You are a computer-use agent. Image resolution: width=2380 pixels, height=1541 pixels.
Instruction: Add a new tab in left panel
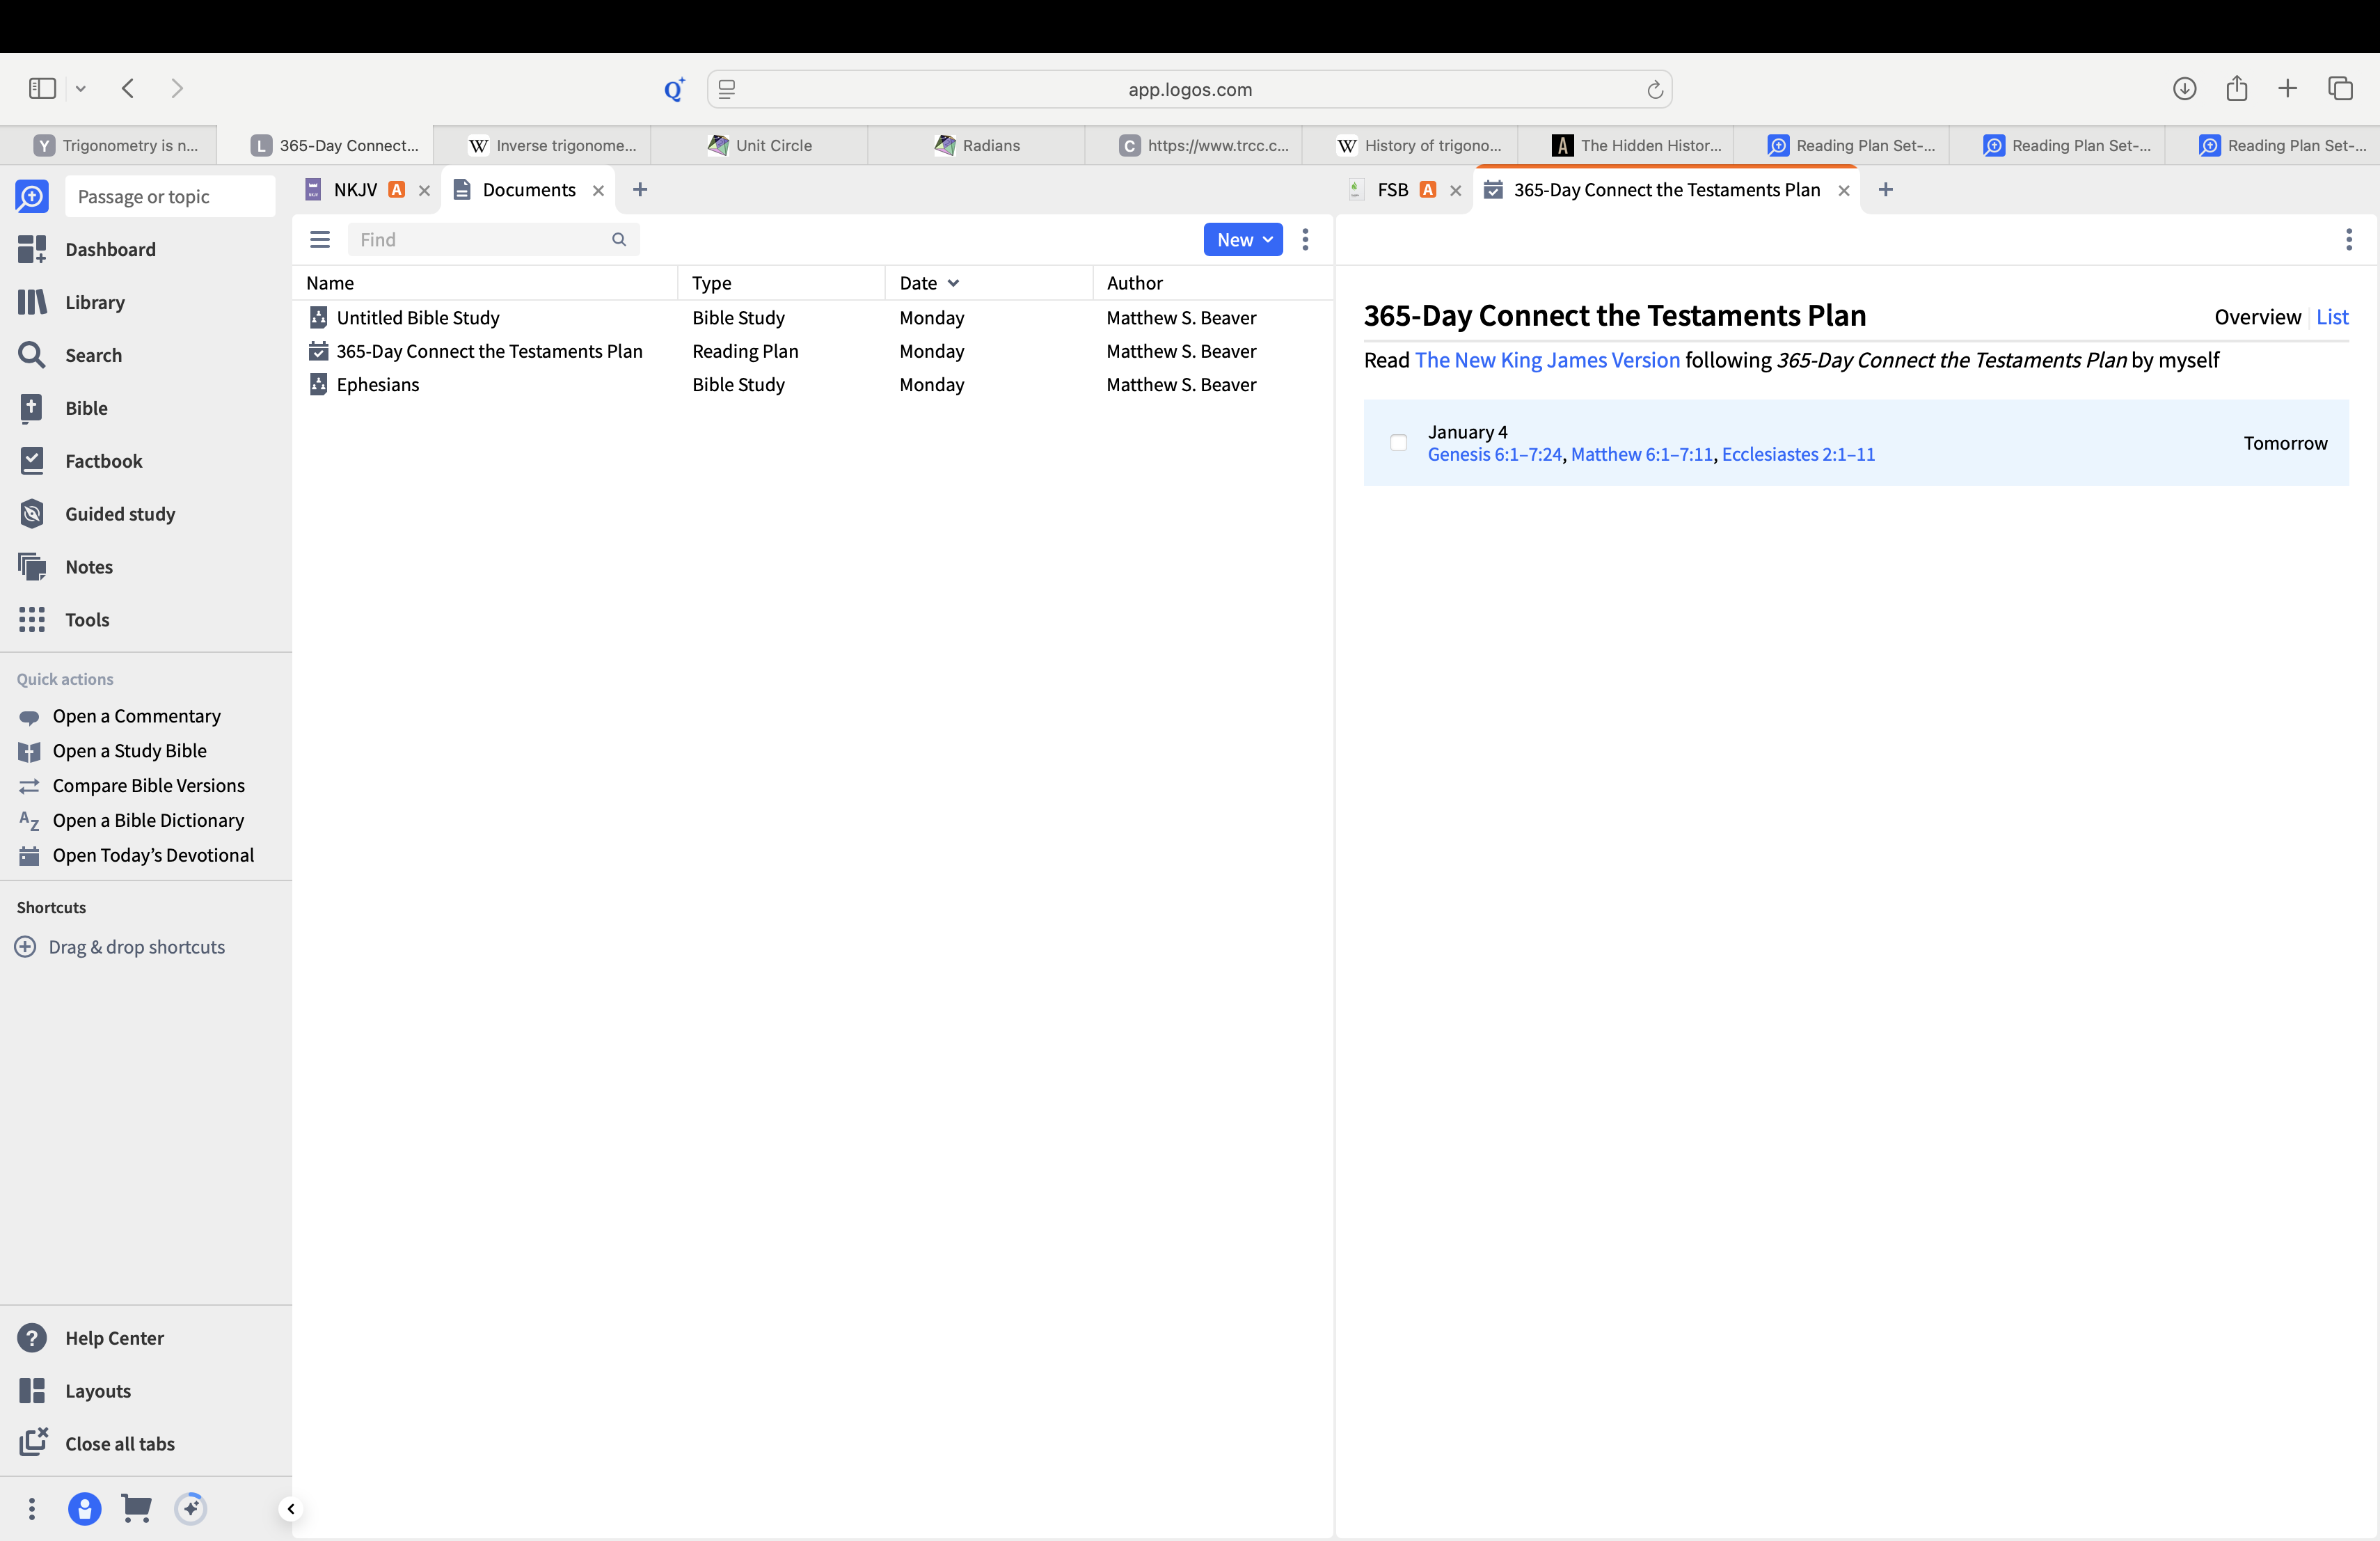[x=640, y=190]
